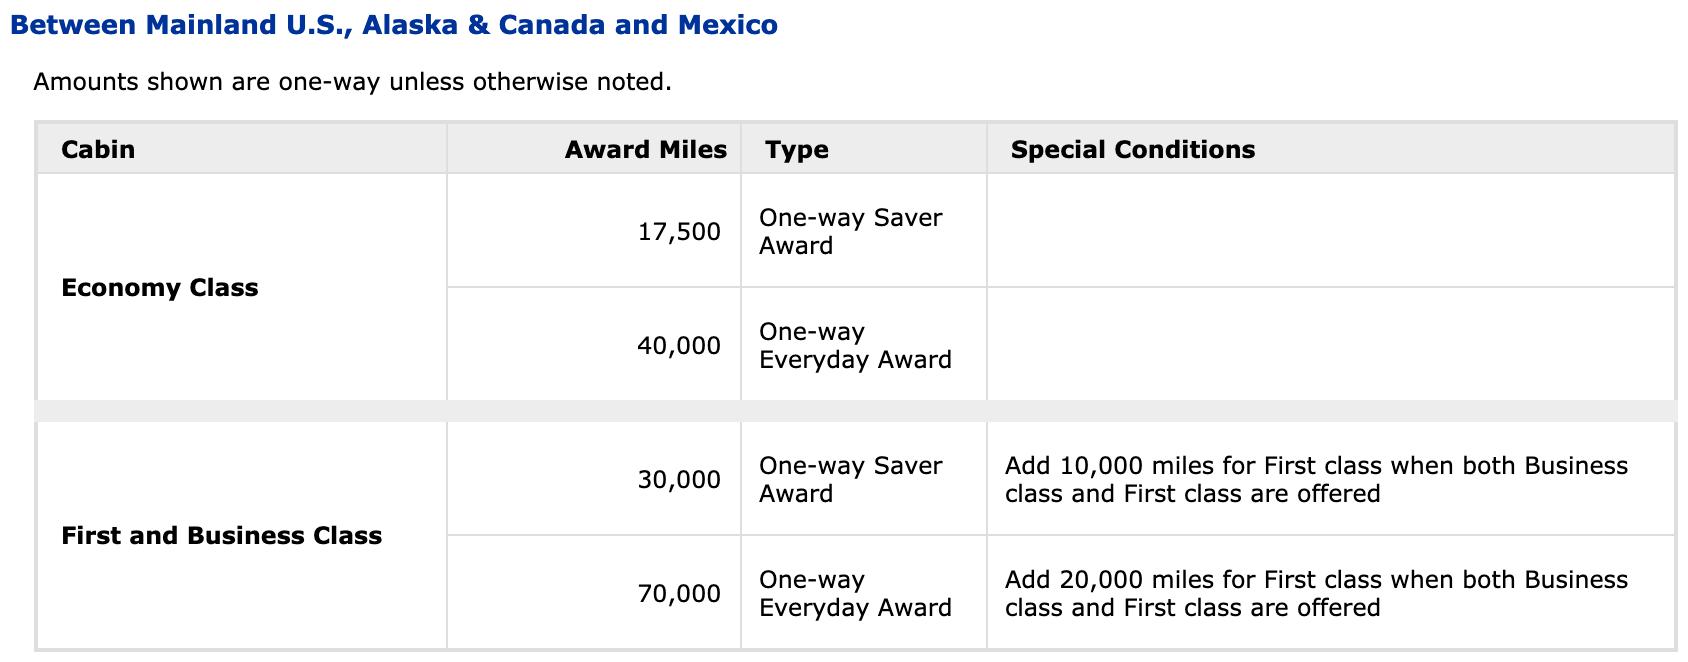Click the 40,000 award miles value
This screenshot has width=1688, height=662.
tap(679, 346)
